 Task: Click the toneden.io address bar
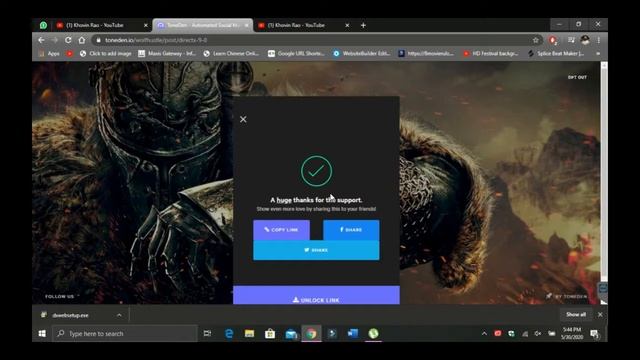click(312, 40)
